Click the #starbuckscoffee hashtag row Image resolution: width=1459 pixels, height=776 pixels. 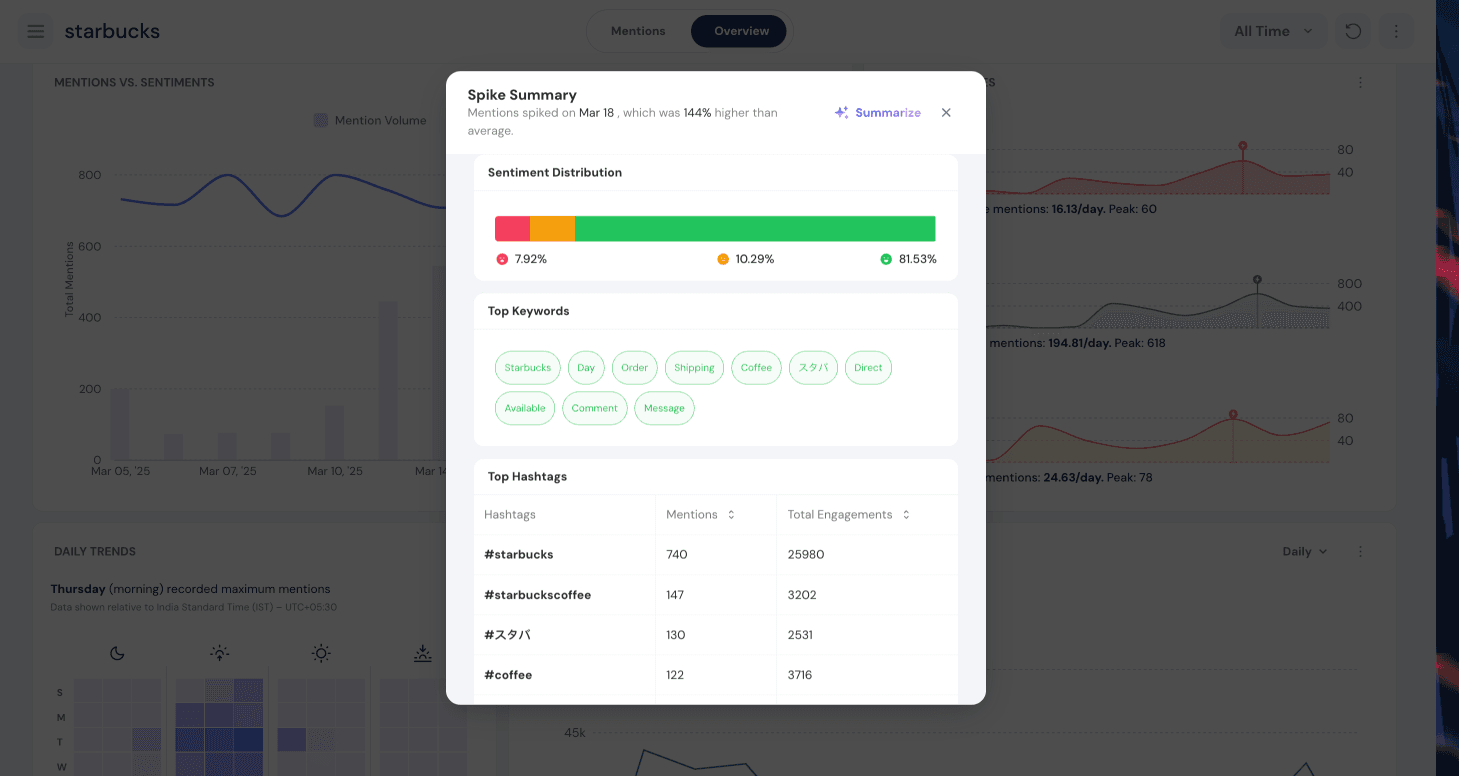click(537, 595)
